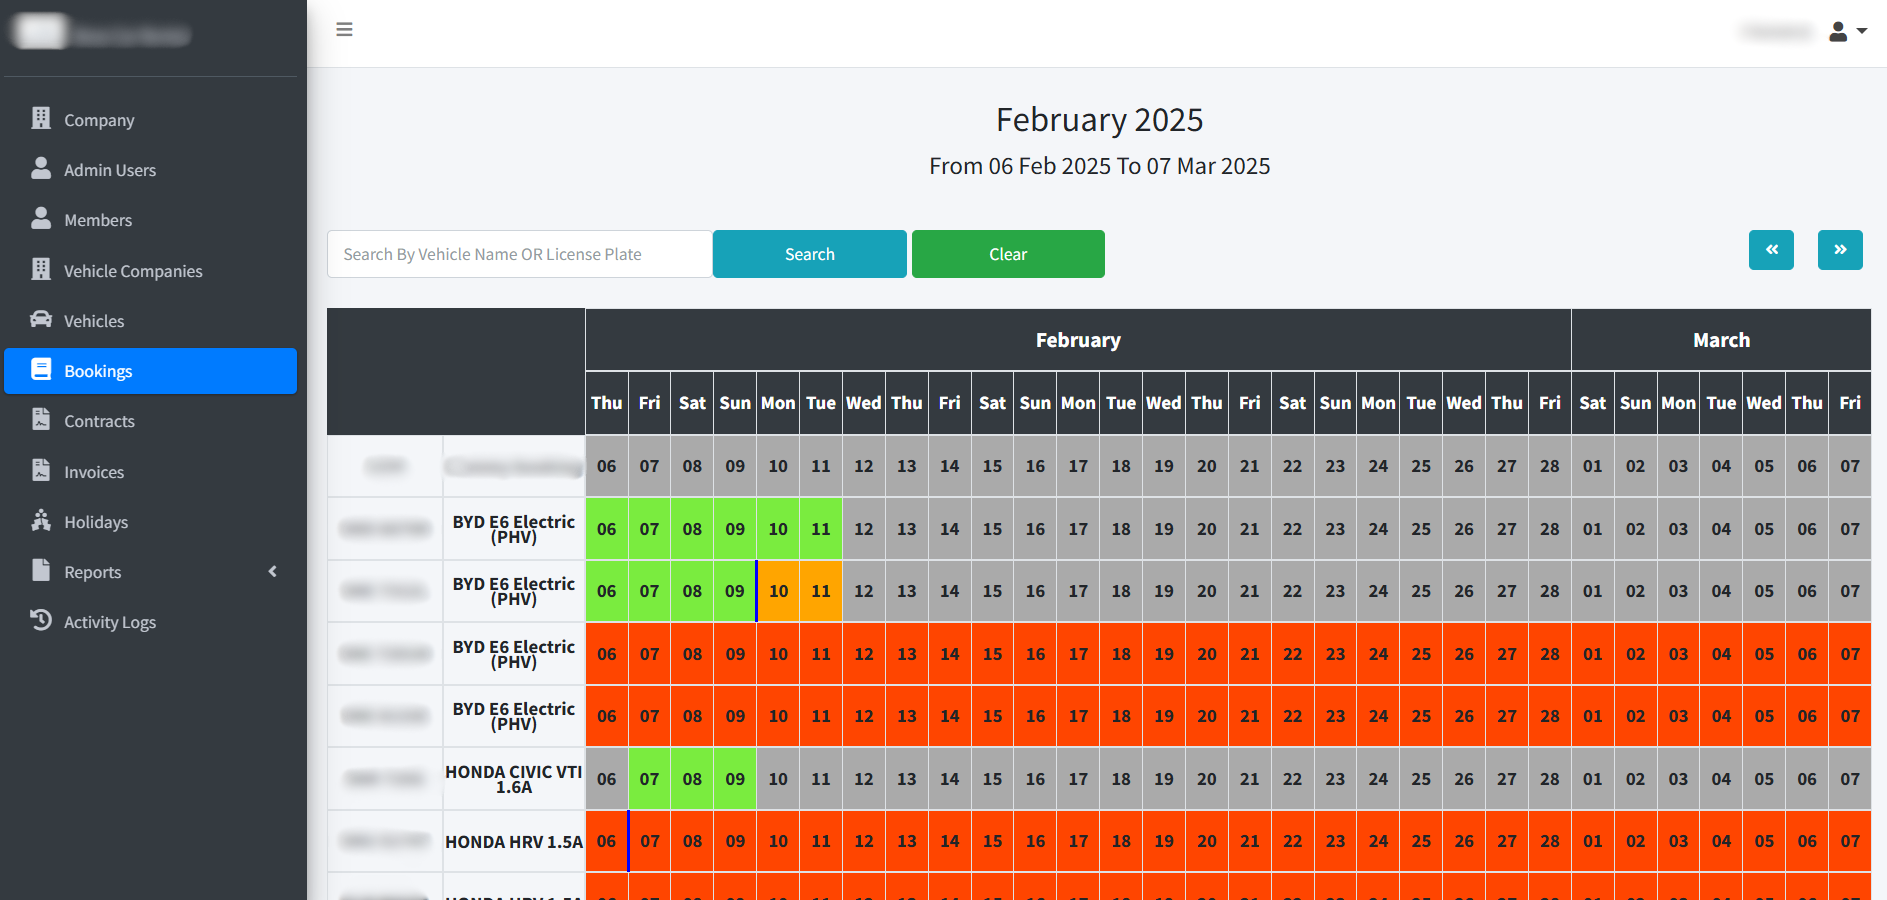Expand the Reports submenu chevron

click(x=272, y=571)
